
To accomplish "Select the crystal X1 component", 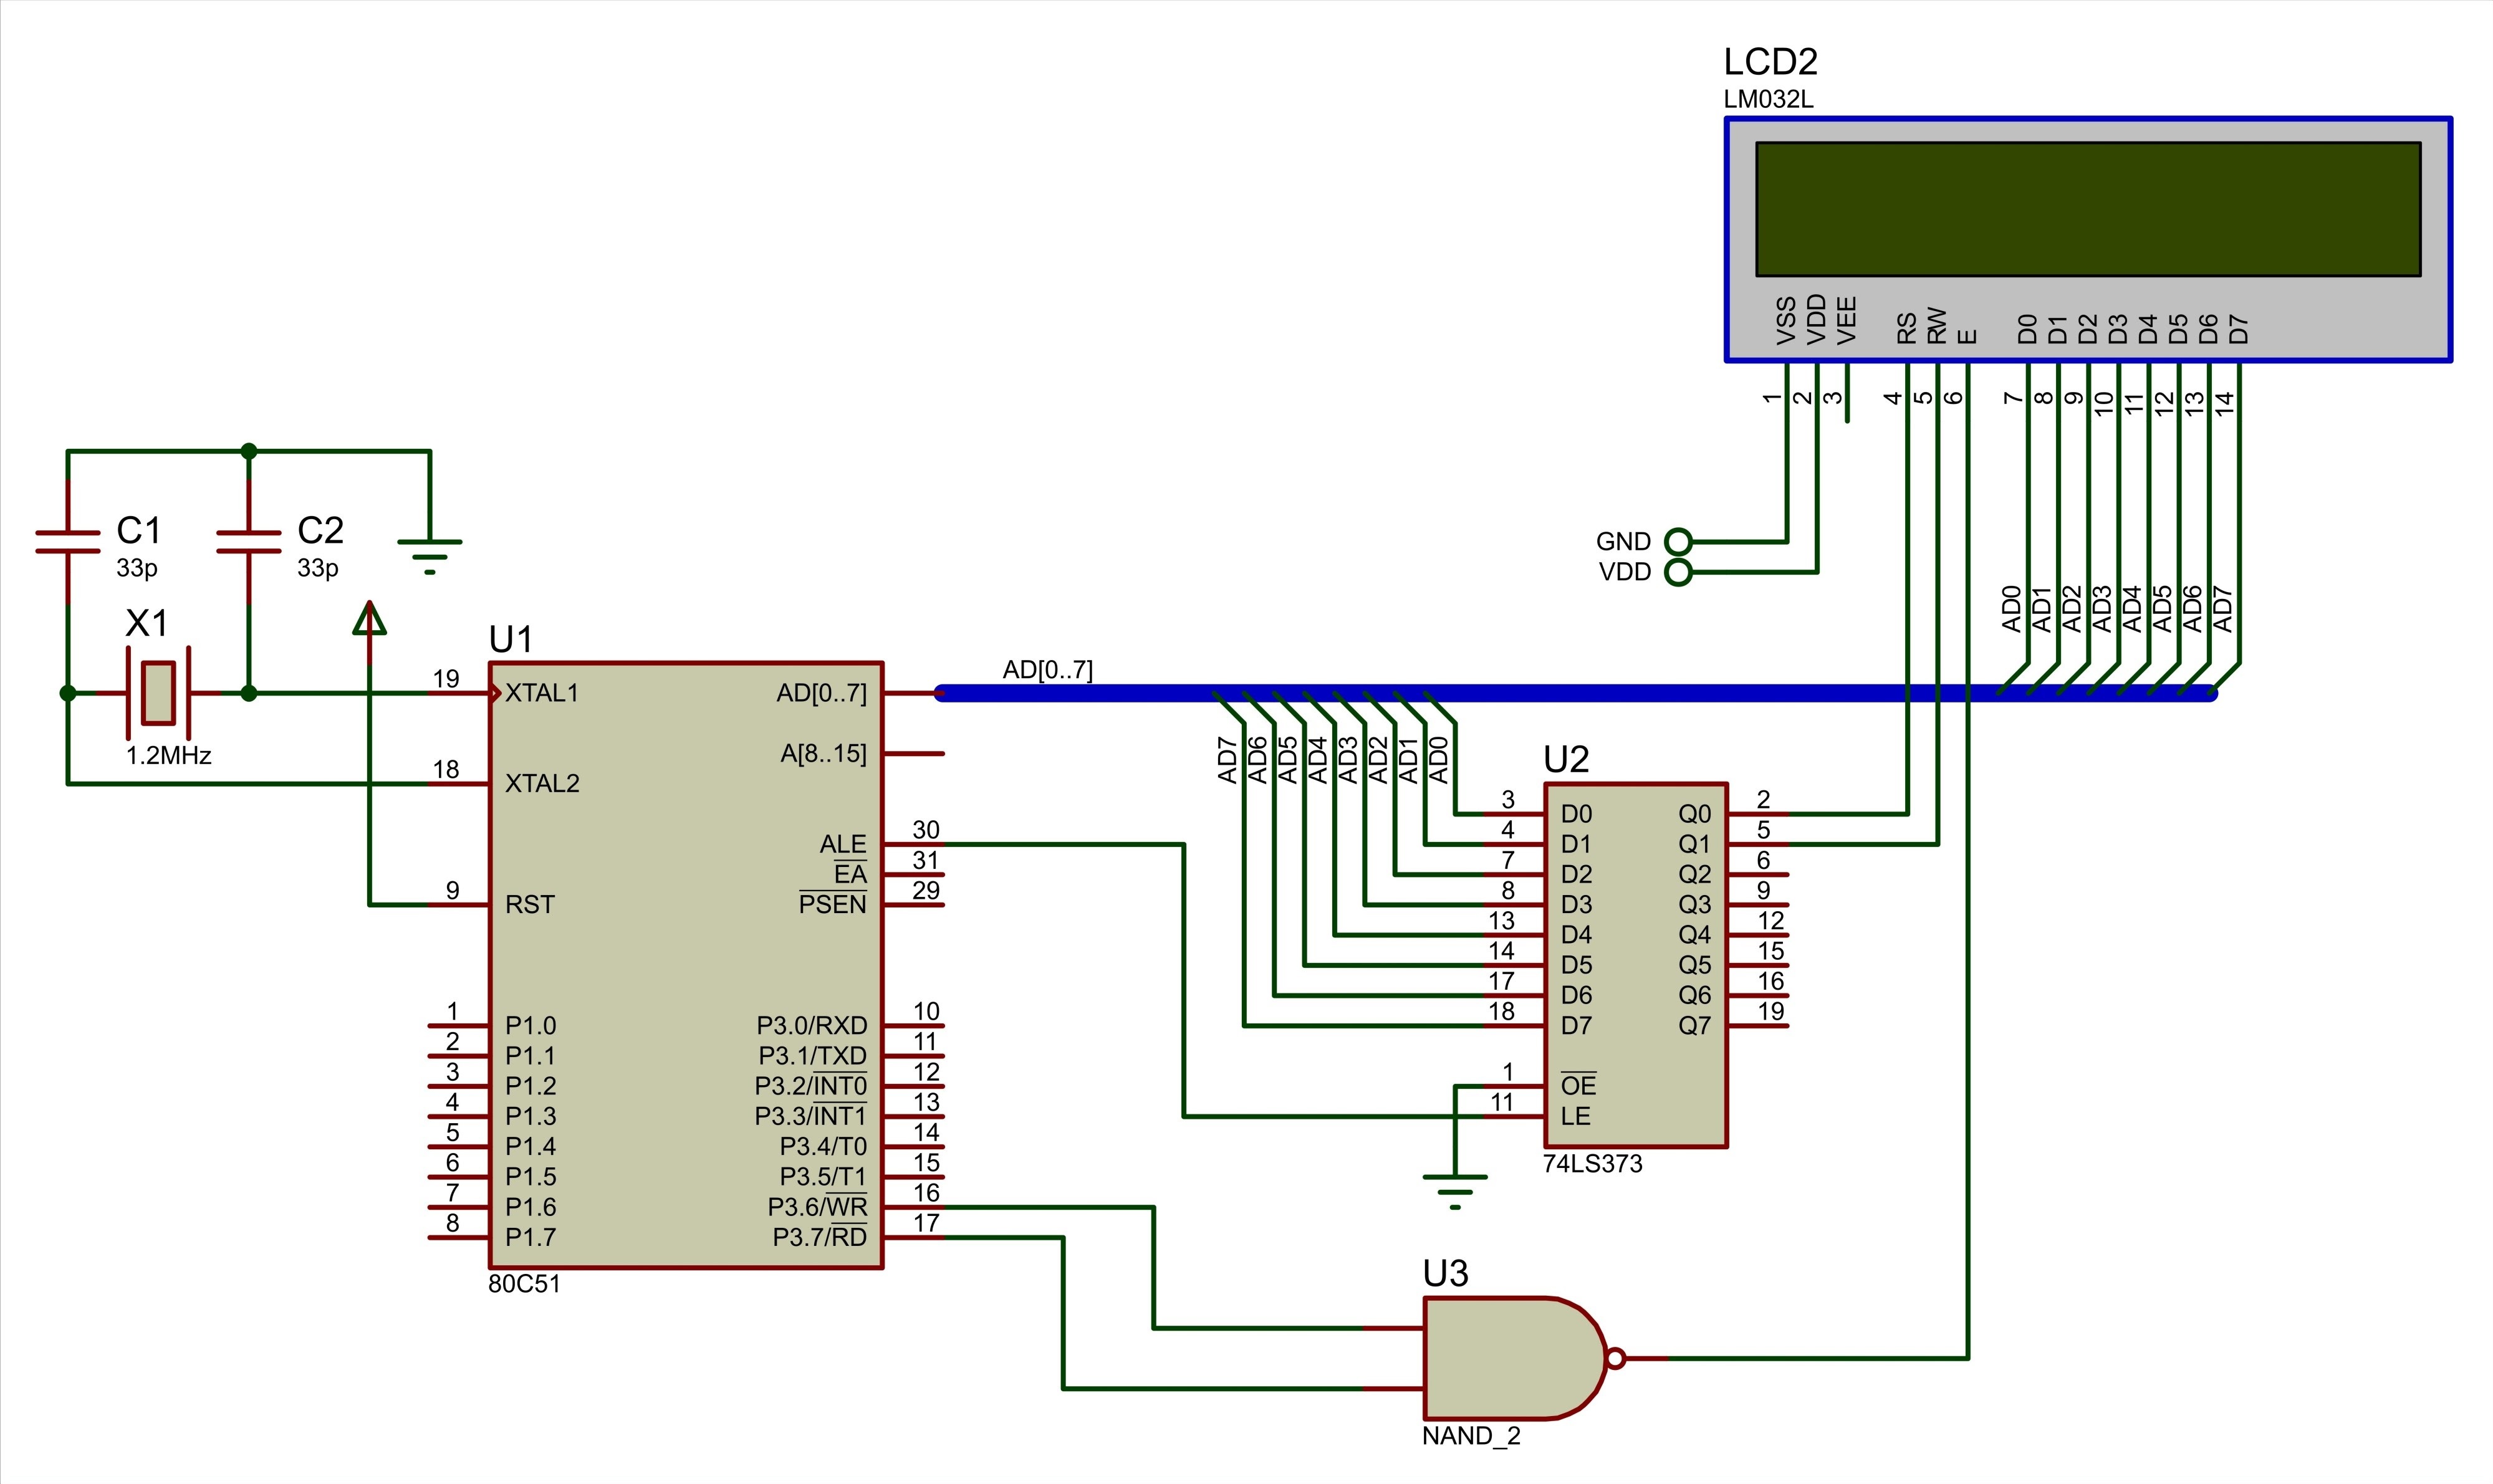I will (x=158, y=692).
